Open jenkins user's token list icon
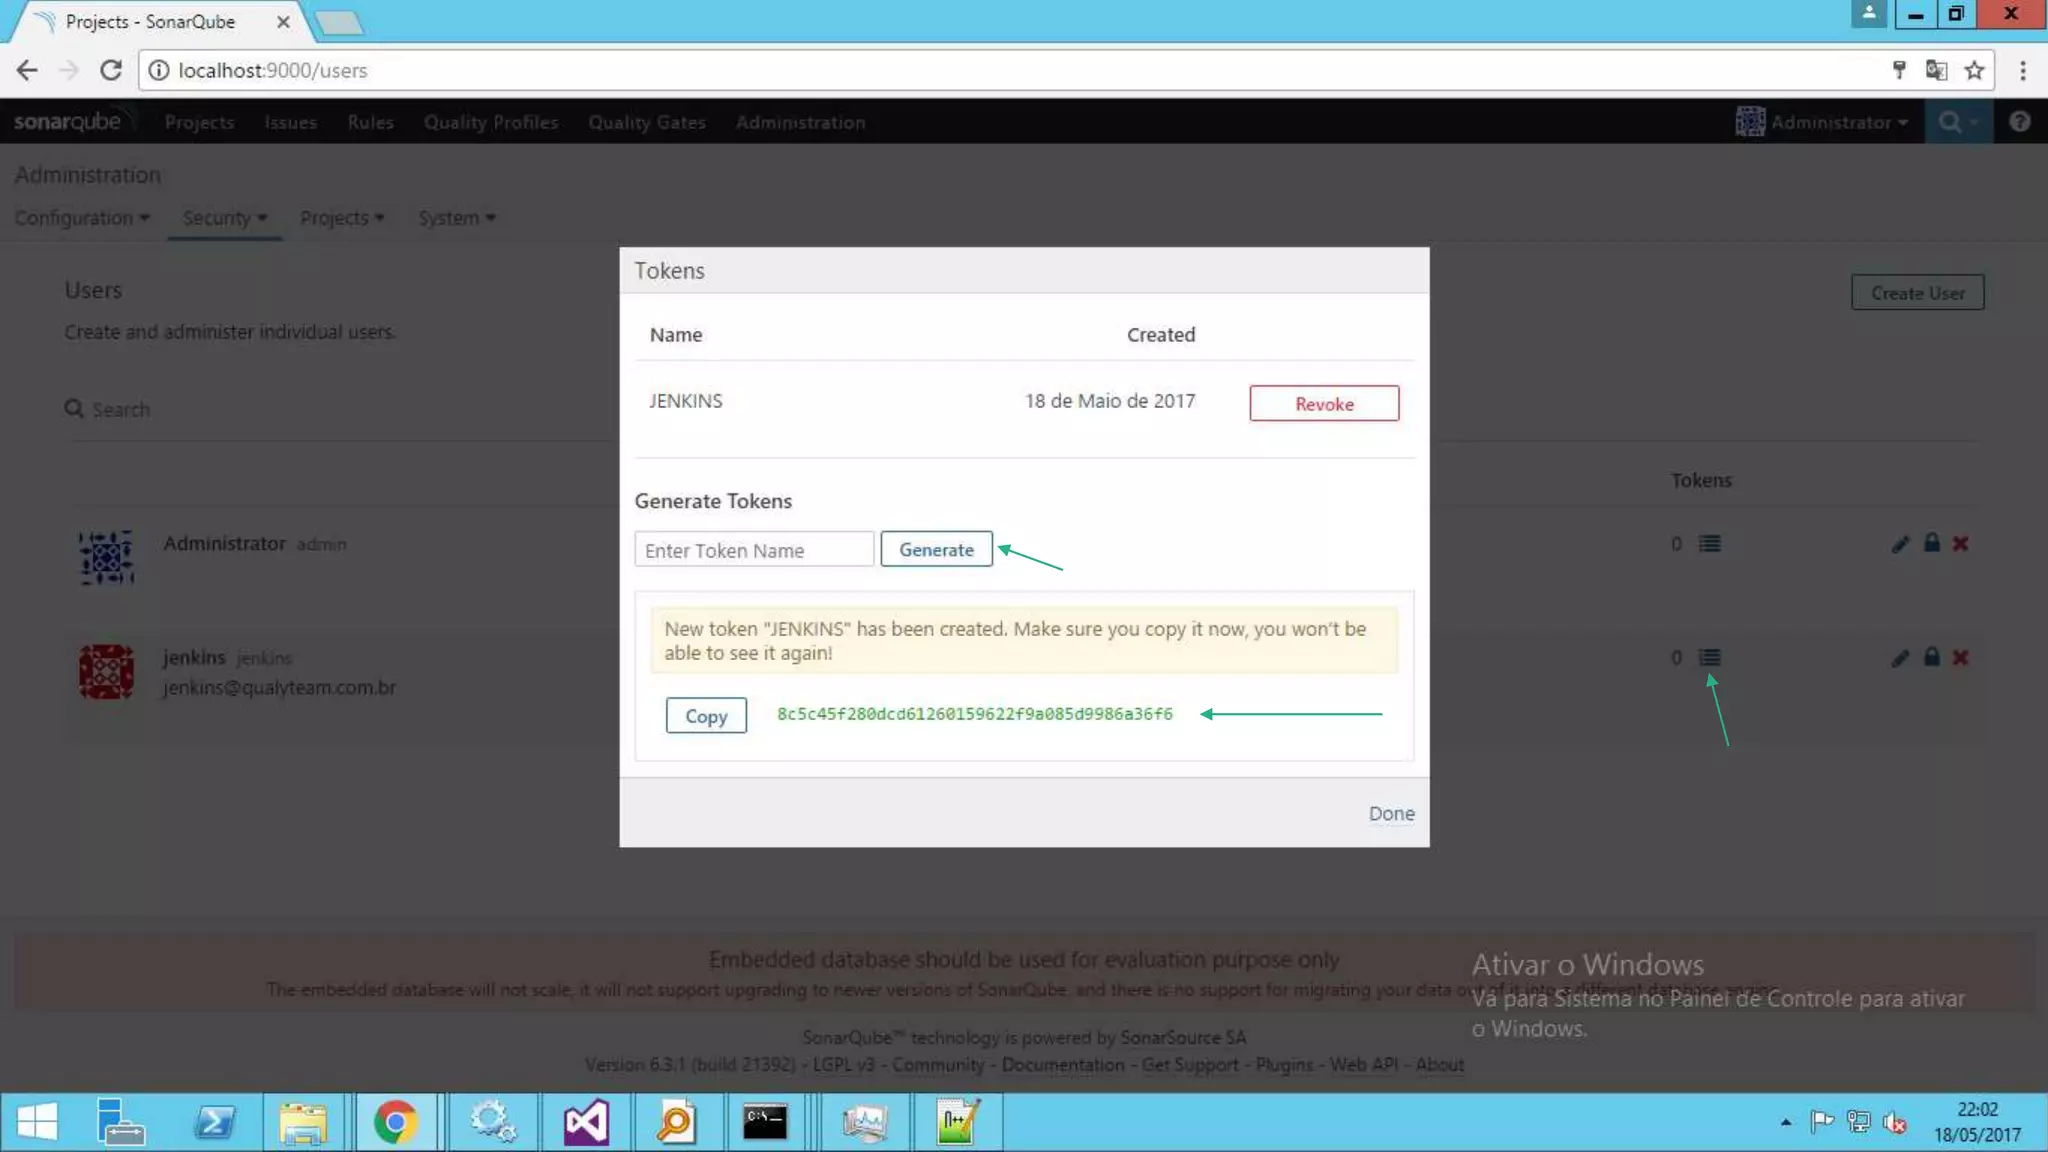Image resolution: width=2048 pixels, height=1152 pixels. 1710,657
